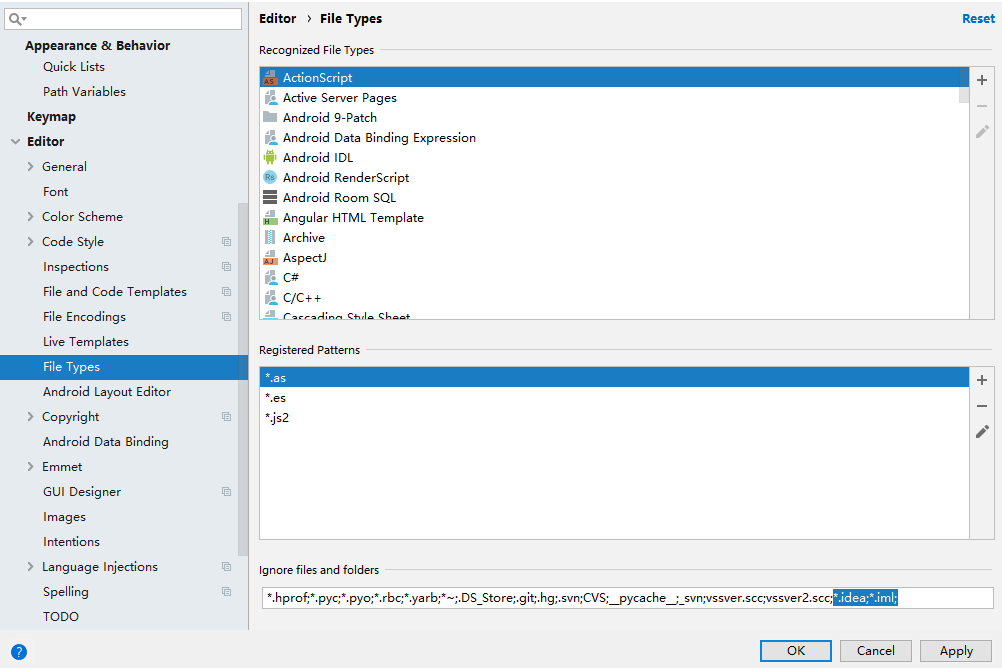
Task: Open the Keymap settings page
Action: coord(52,117)
